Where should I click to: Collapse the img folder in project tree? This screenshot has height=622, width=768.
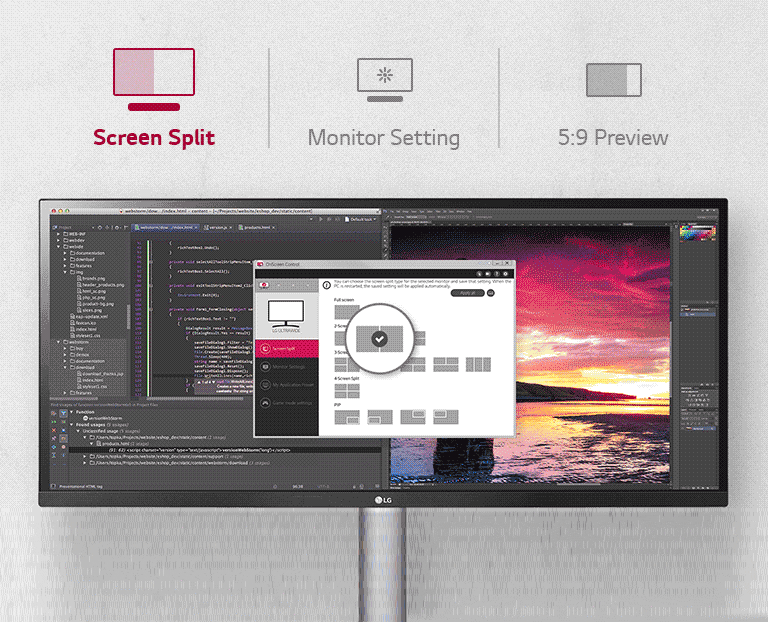(65, 272)
